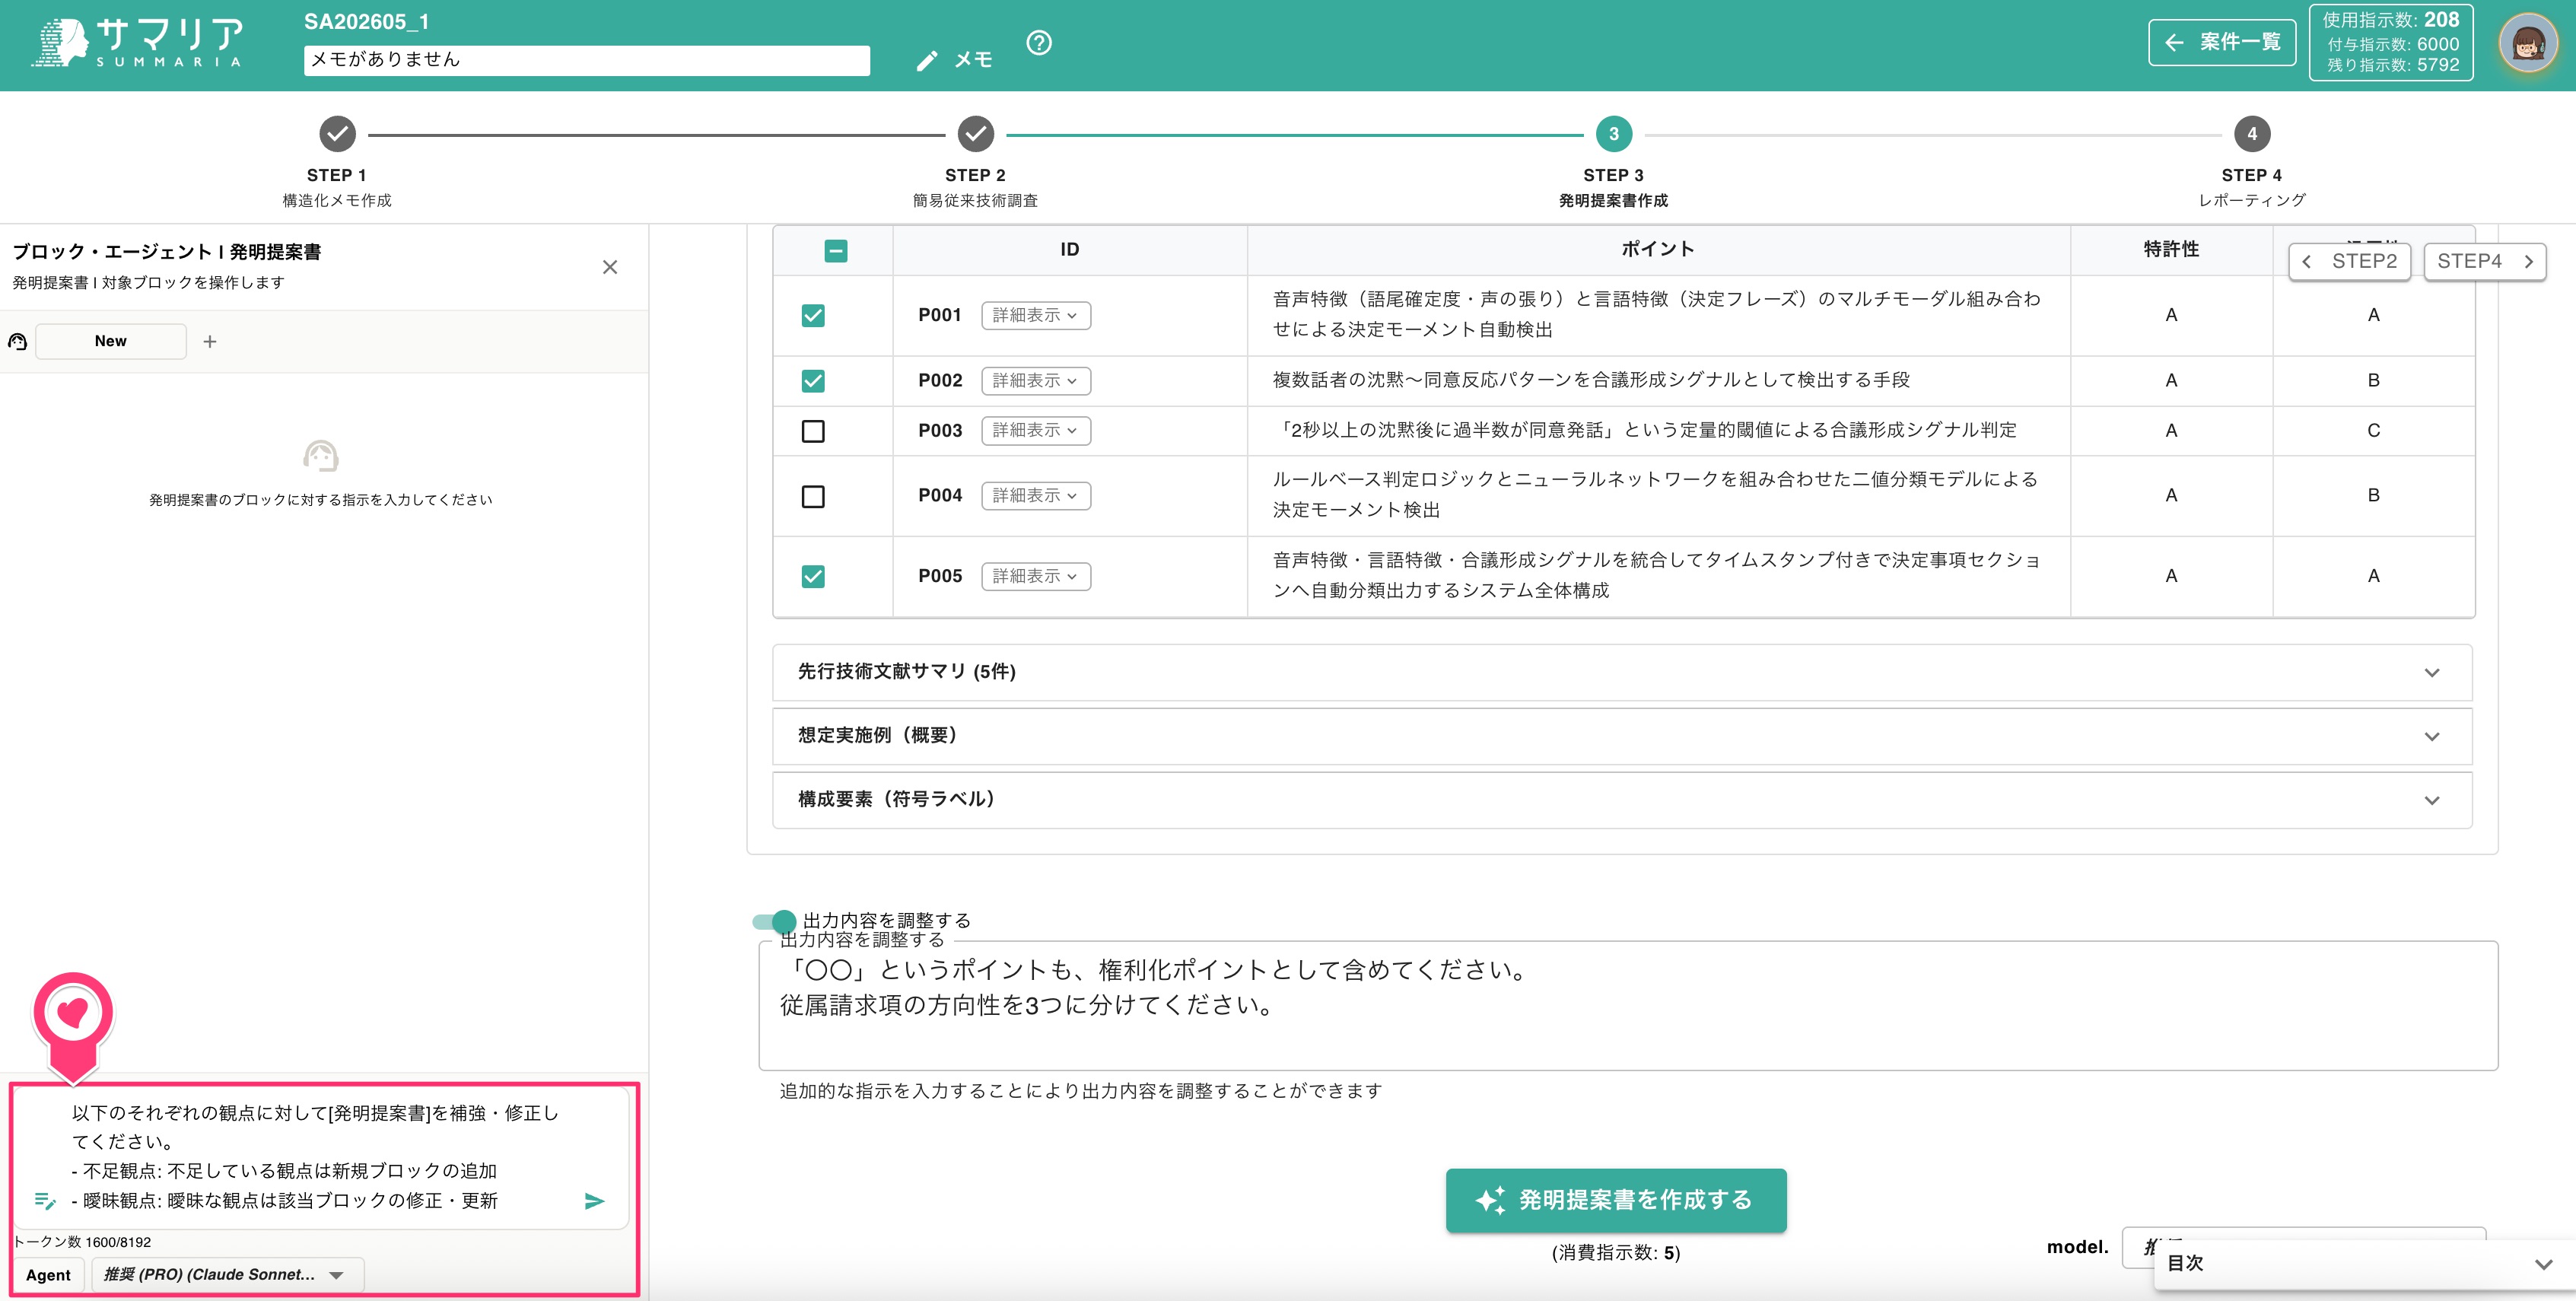Expand 想定実施例（概要） section
Screen dimensions: 2576x1301
[x=1622, y=736]
